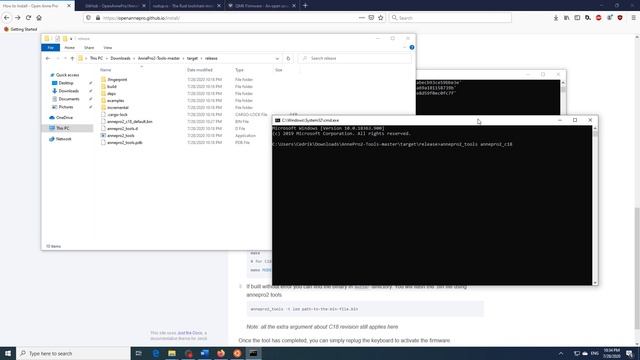Open Edge from the taskbar
640x360 pixels.
click(x=156, y=353)
